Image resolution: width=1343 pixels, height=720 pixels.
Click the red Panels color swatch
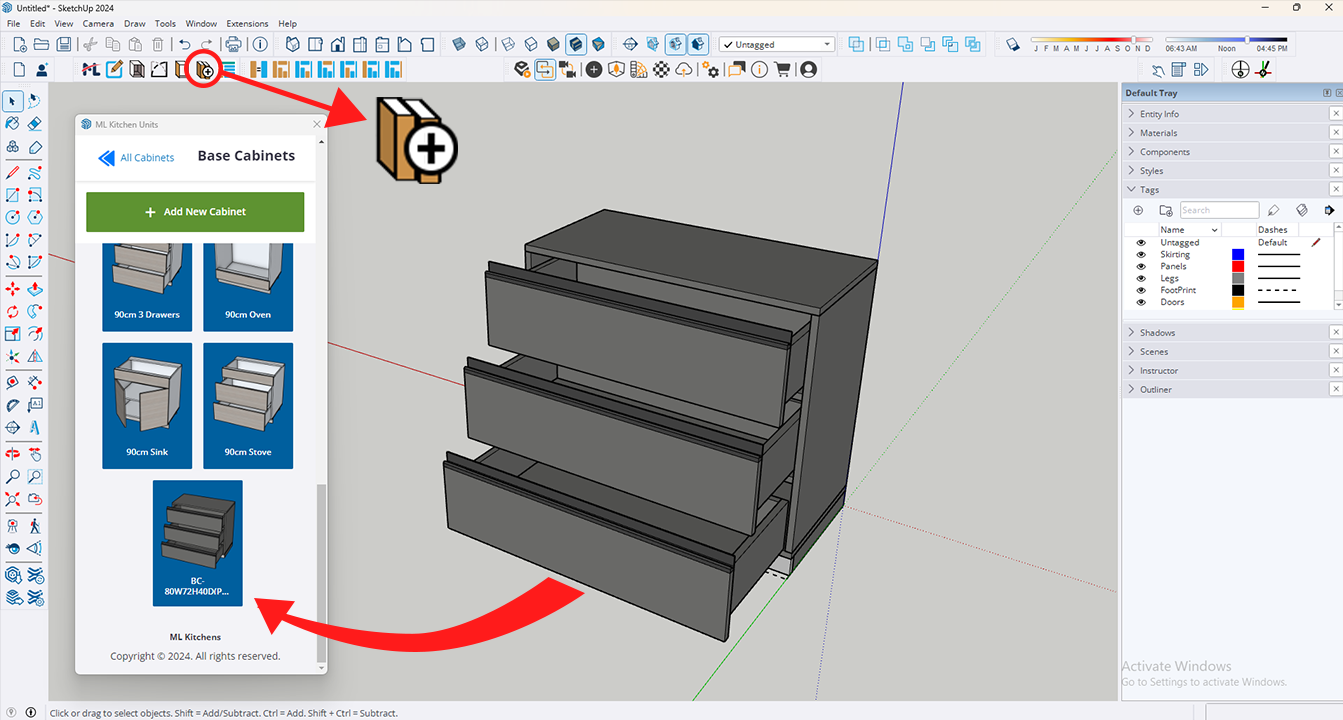click(x=1238, y=267)
